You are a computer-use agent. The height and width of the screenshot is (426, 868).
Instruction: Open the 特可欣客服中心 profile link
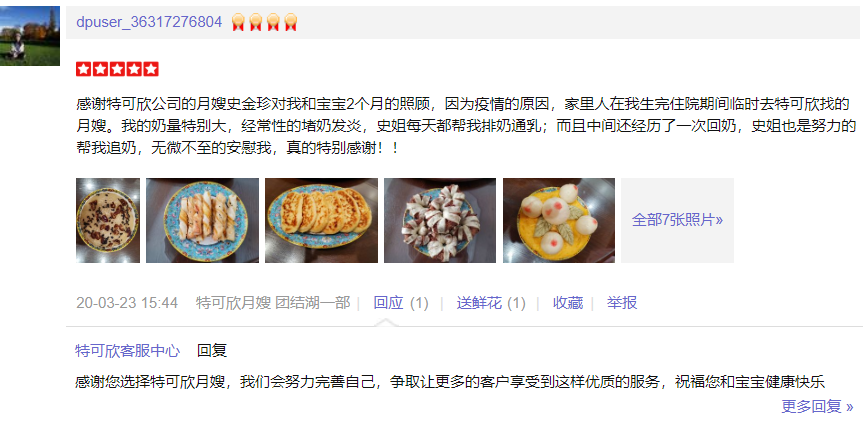point(127,351)
